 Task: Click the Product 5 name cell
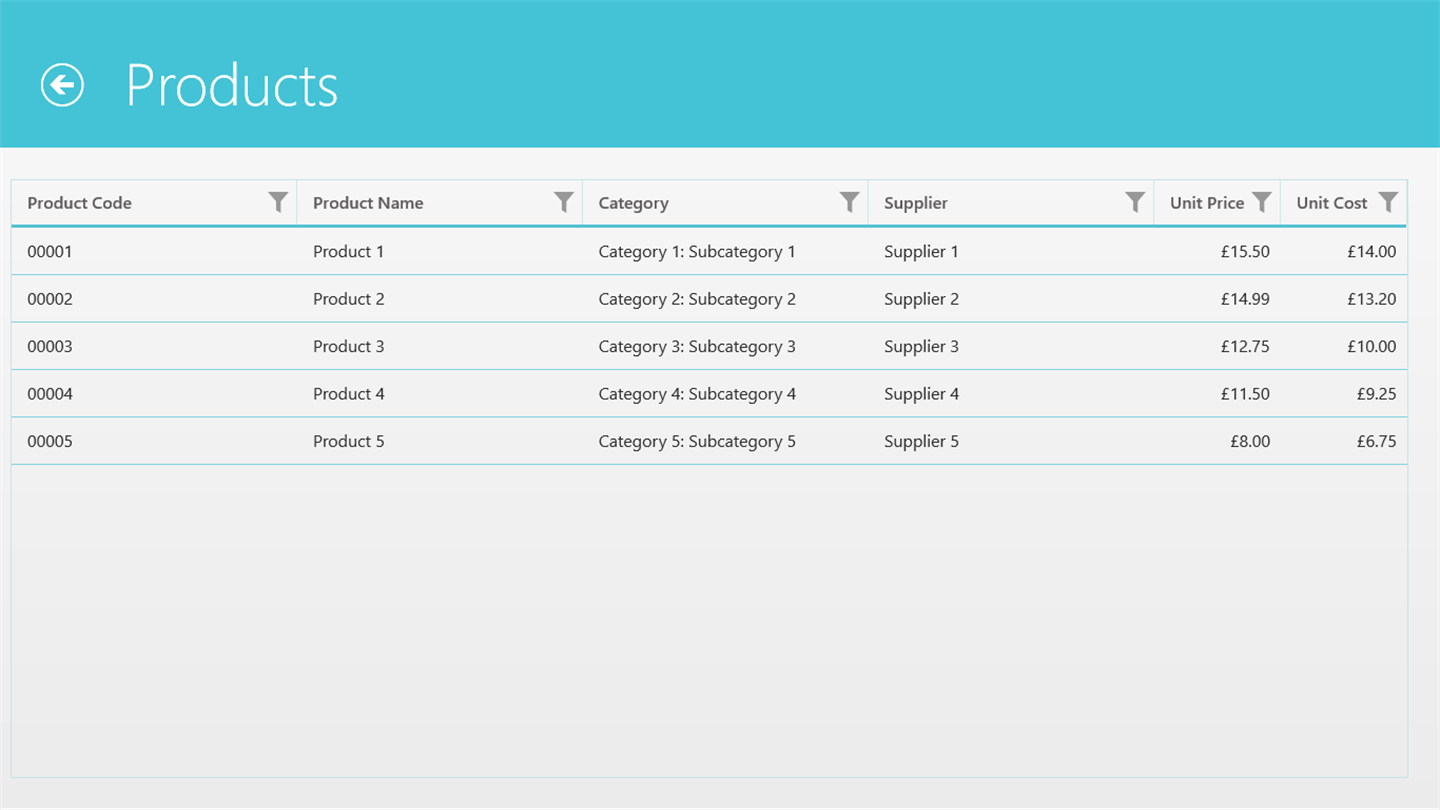coord(440,441)
